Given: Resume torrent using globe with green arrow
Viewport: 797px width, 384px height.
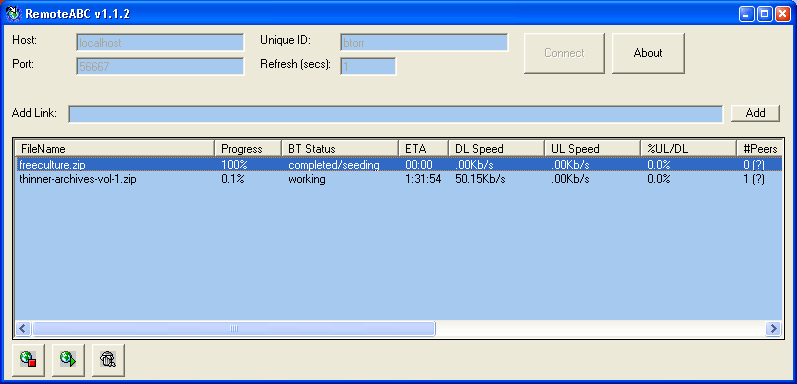Looking at the screenshot, I should pos(68,360).
